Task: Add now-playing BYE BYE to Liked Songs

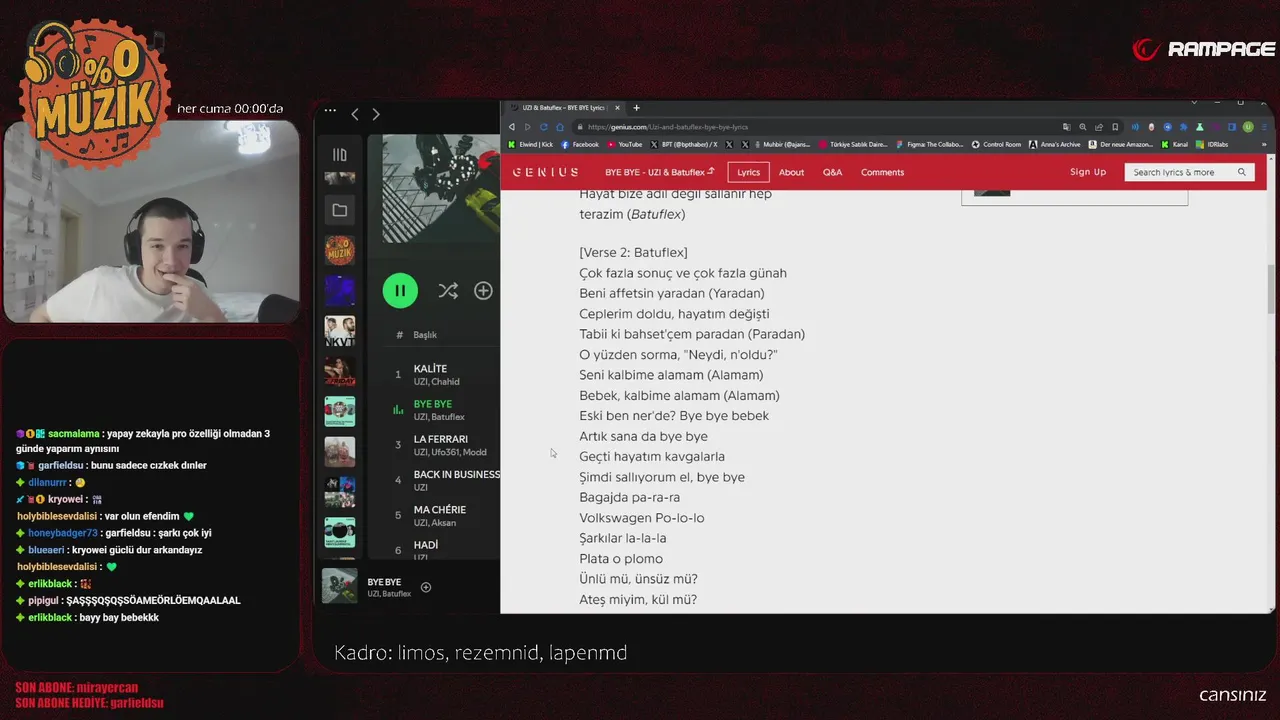Action: click(x=425, y=587)
